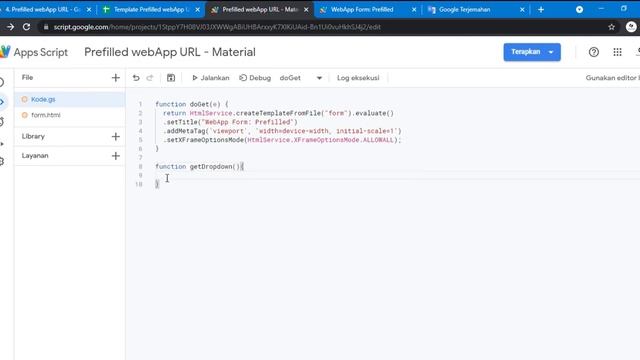Image resolution: width=640 pixels, height=360 pixels.
Task: Add a new file with plus icon
Action: [x=116, y=78]
